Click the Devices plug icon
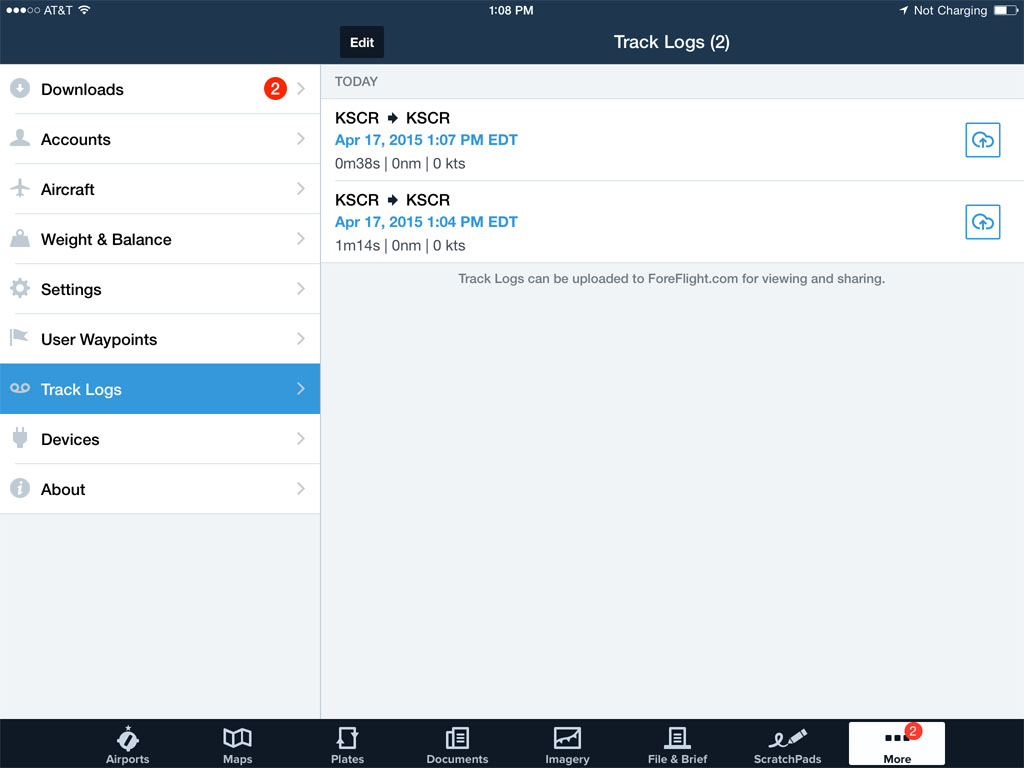Viewport: 1024px width, 768px height. pyautogui.click(x=20, y=438)
